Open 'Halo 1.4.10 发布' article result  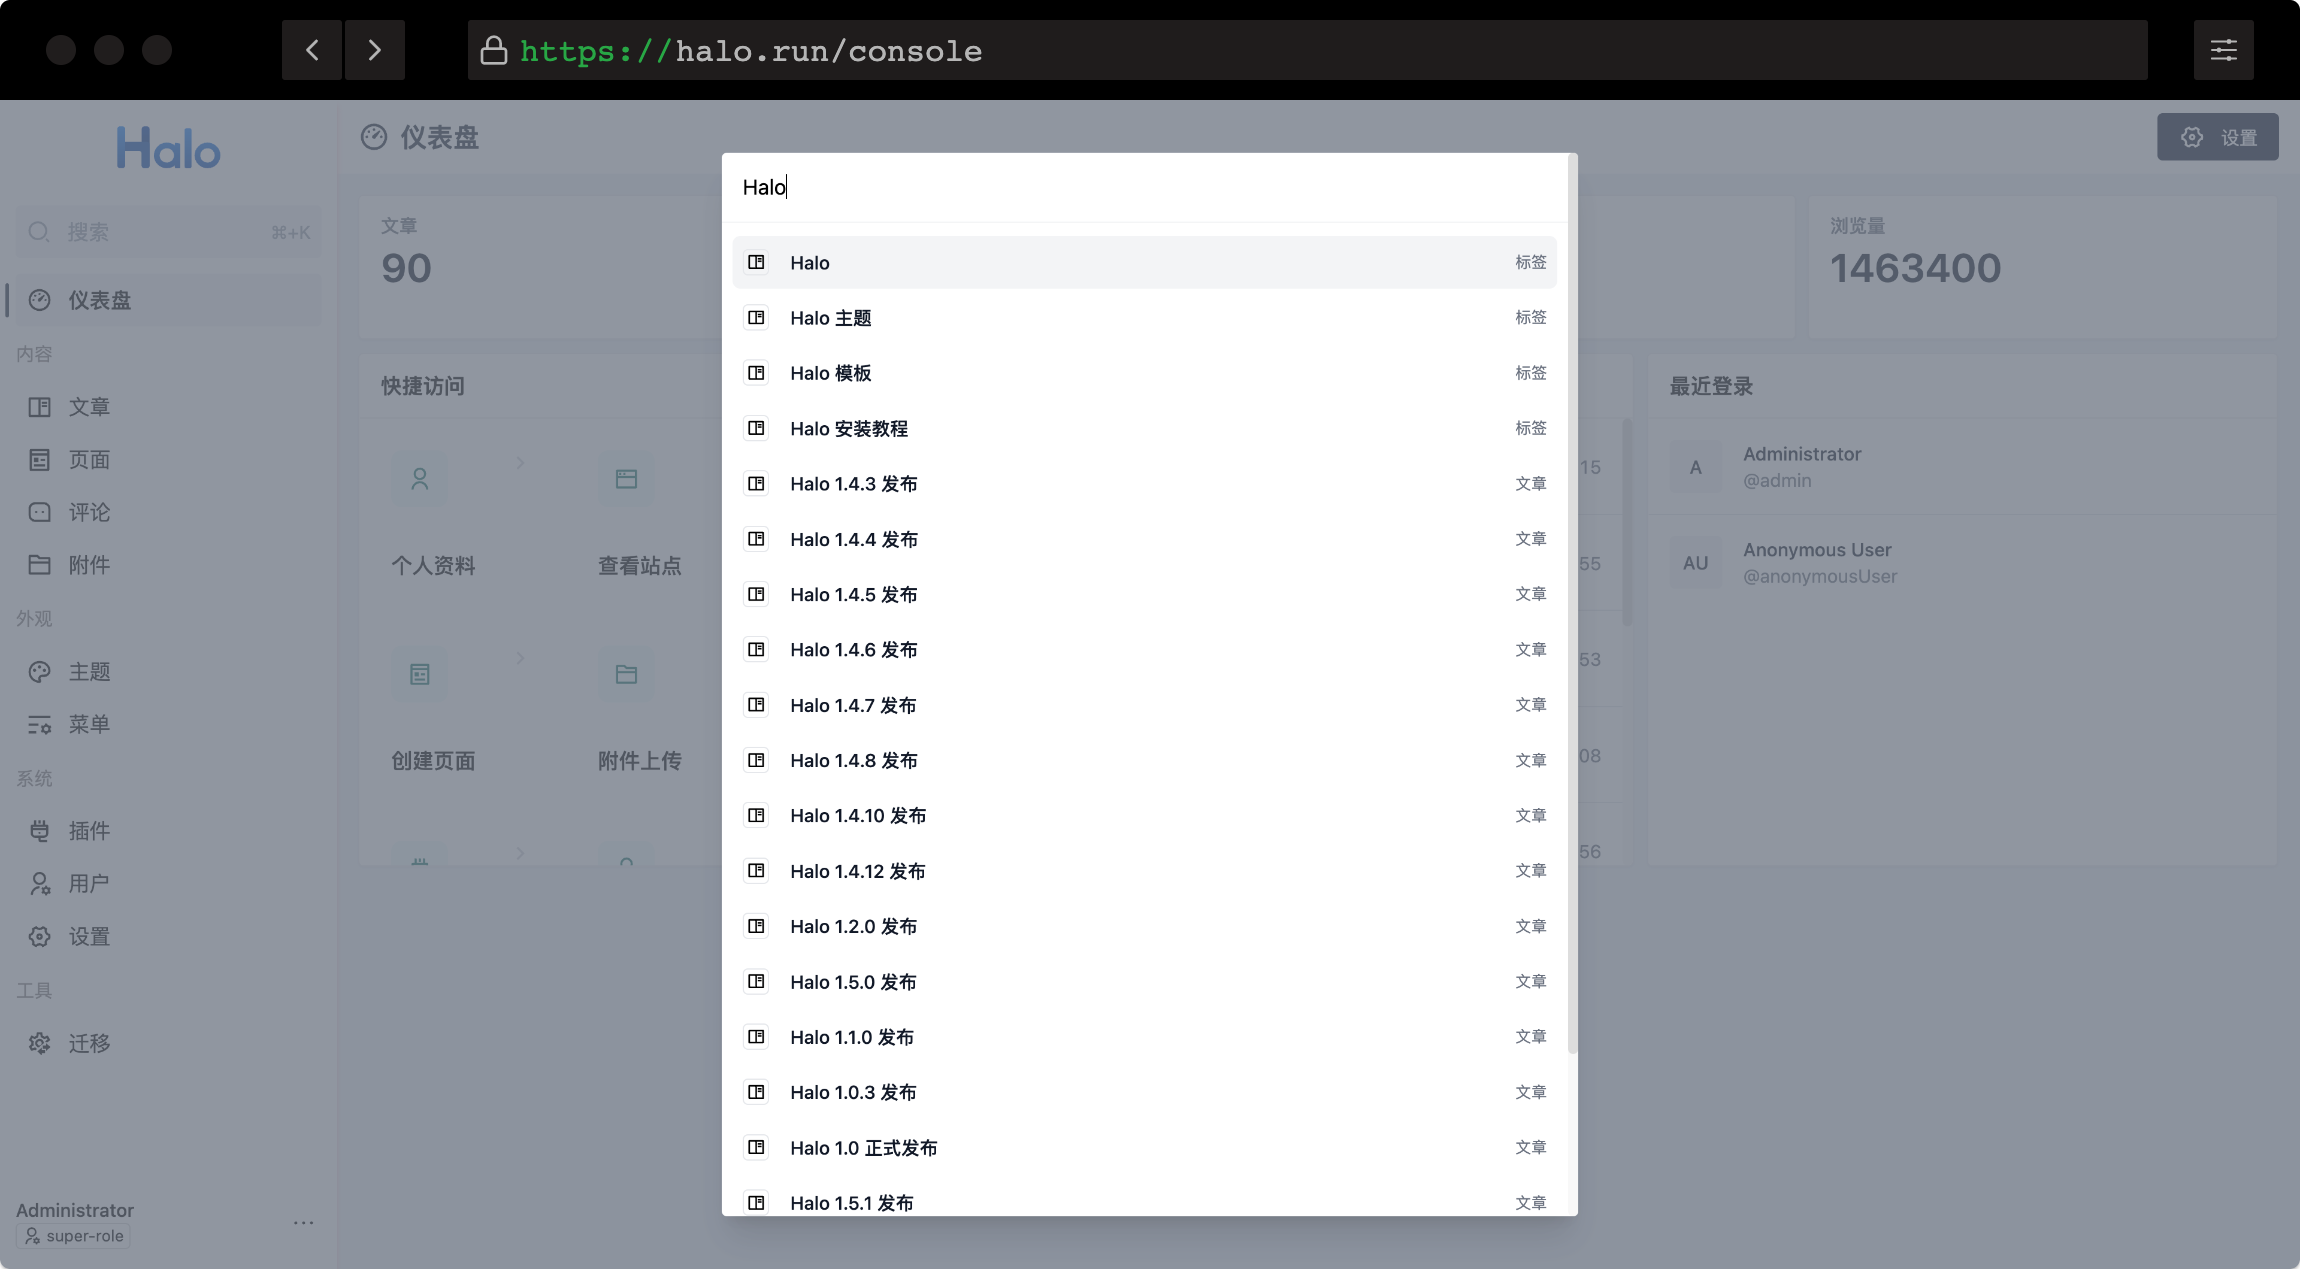(x=1144, y=816)
